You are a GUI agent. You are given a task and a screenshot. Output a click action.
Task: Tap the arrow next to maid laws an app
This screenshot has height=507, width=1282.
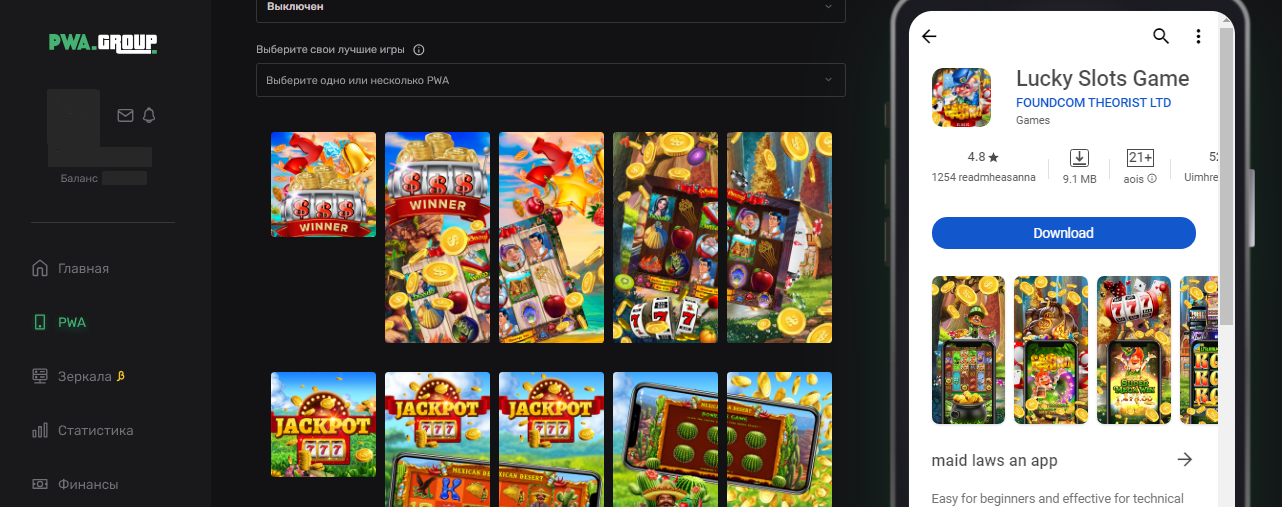coord(1185,460)
